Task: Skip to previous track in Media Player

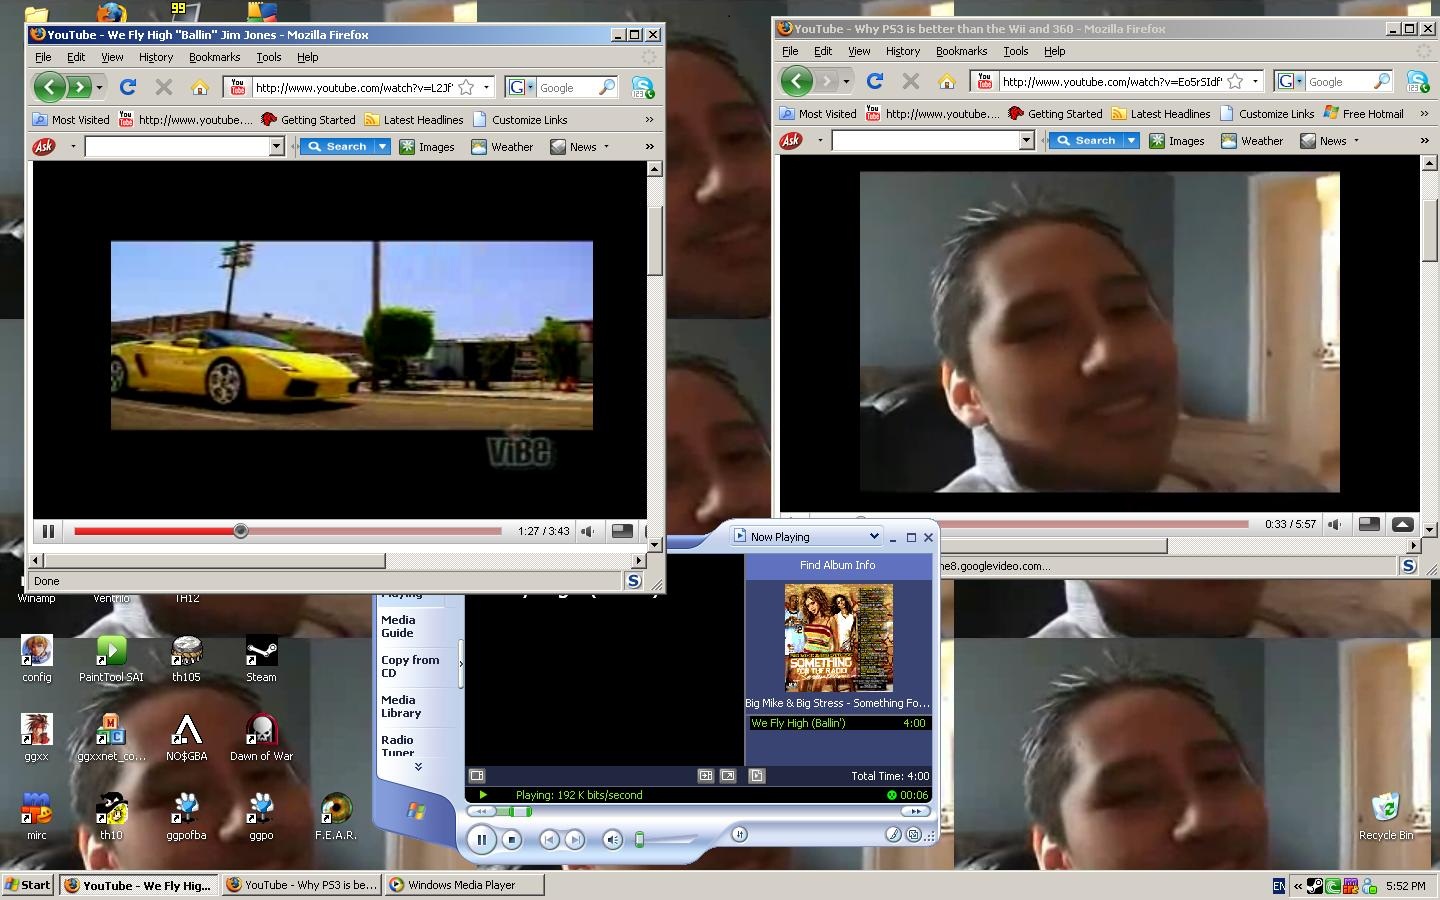Action: (549, 840)
